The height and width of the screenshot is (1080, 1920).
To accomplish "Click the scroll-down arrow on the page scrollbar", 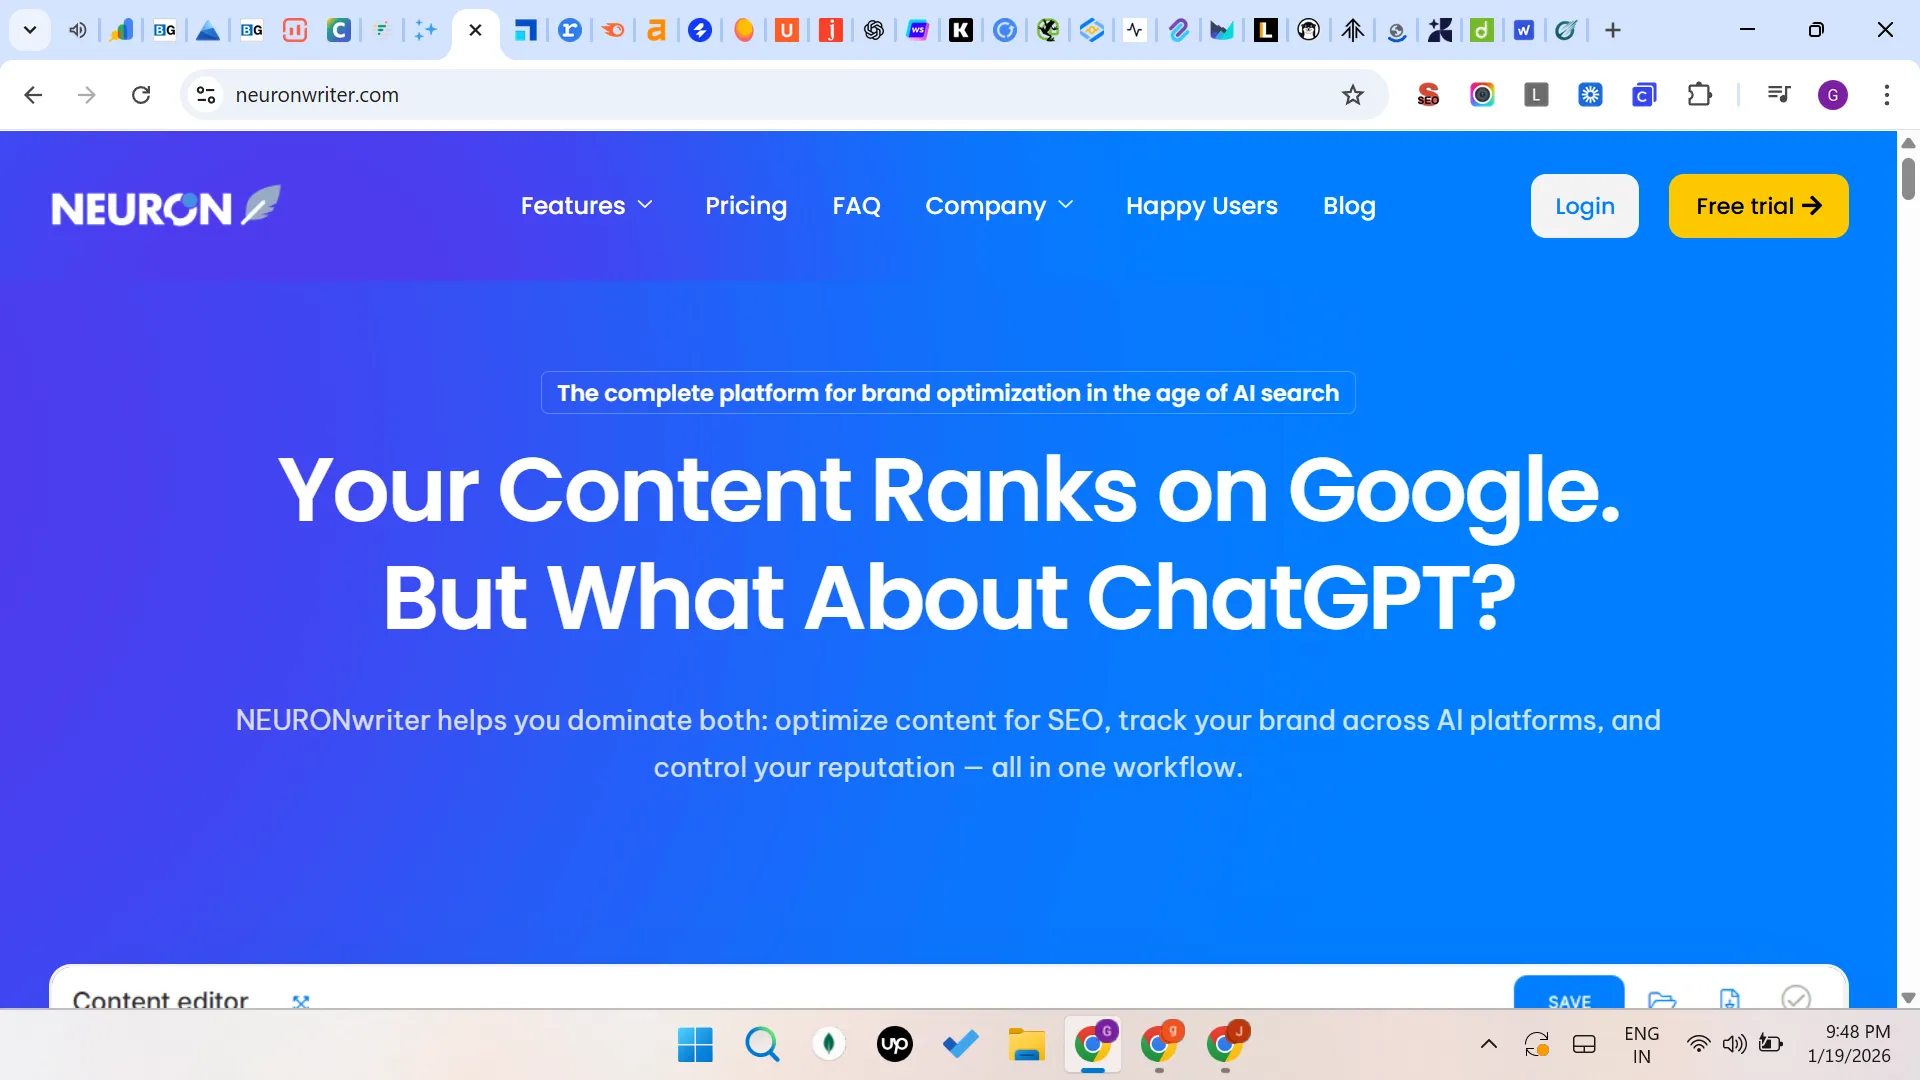I will pos(1908,999).
